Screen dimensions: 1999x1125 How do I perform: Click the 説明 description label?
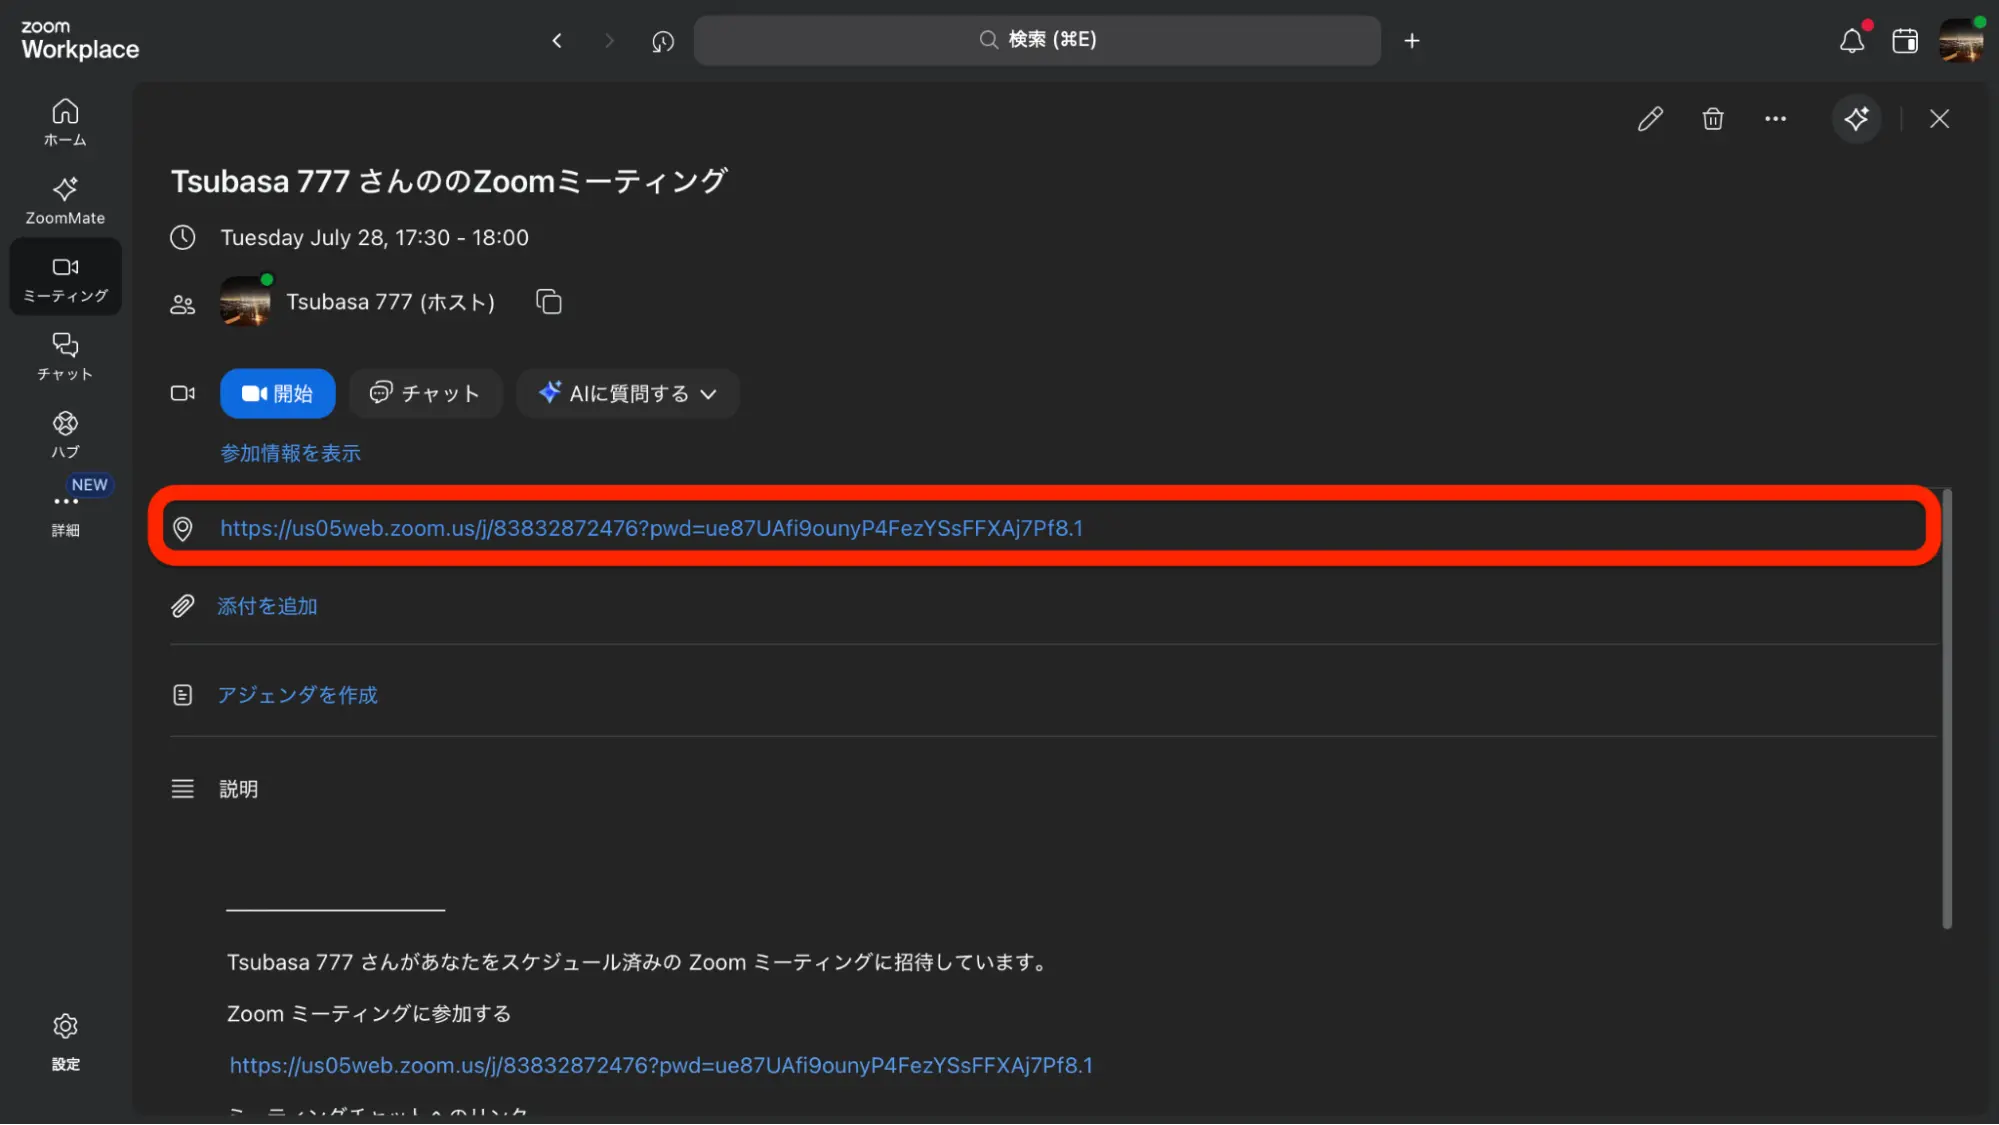[239, 789]
